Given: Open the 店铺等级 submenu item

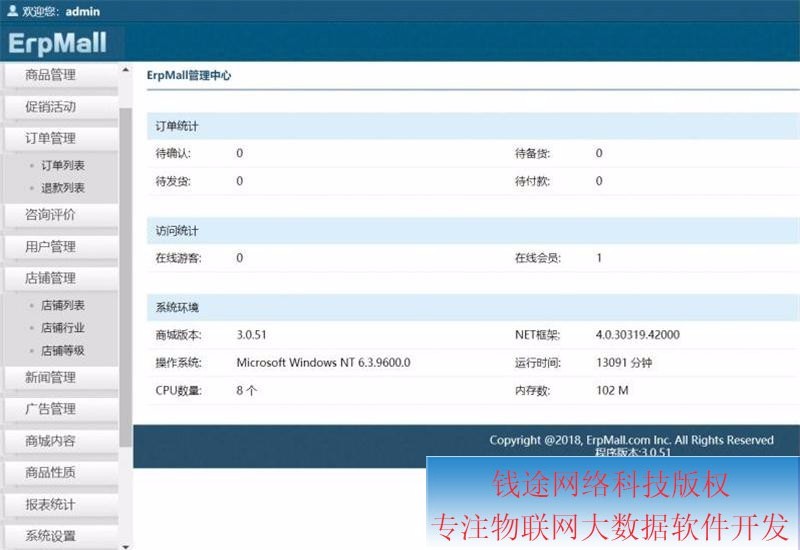Looking at the screenshot, I should point(63,351).
